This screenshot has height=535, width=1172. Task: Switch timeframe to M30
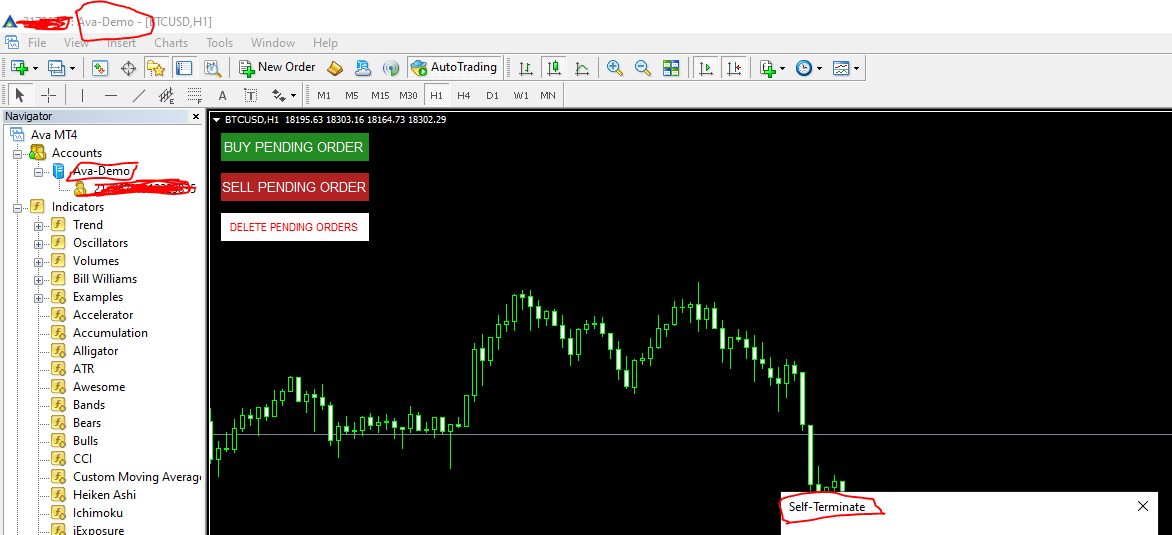point(408,96)
